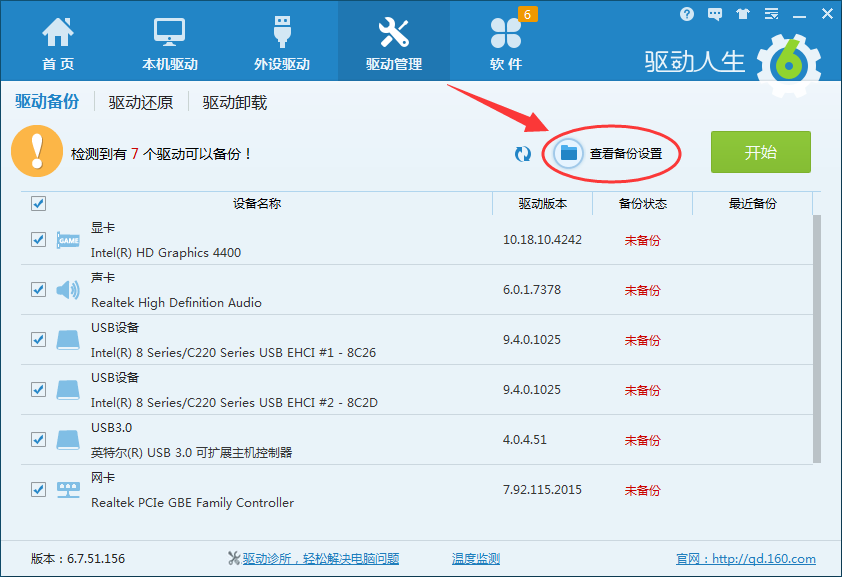Click the 显卡 graphics card icon
The width and height of the screenshot is (842, 577).
point(68,240)
